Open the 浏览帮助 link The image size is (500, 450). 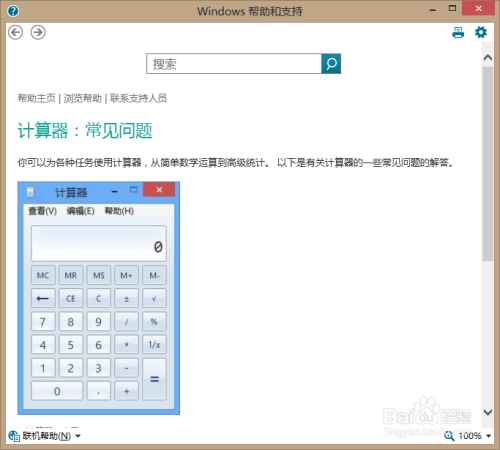pyautogui.click(x=82, y=98)
